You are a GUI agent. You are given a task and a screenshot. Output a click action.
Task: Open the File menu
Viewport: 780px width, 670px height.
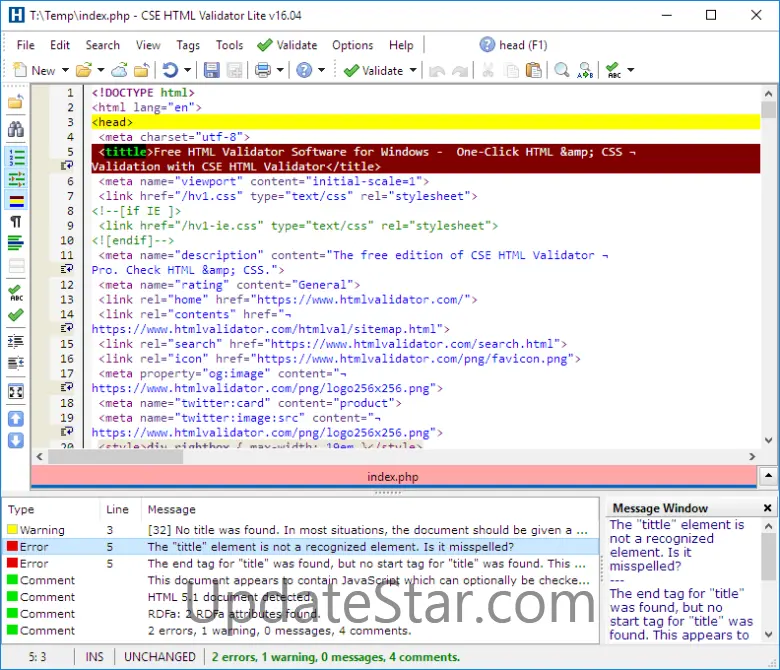click(25, 45)
